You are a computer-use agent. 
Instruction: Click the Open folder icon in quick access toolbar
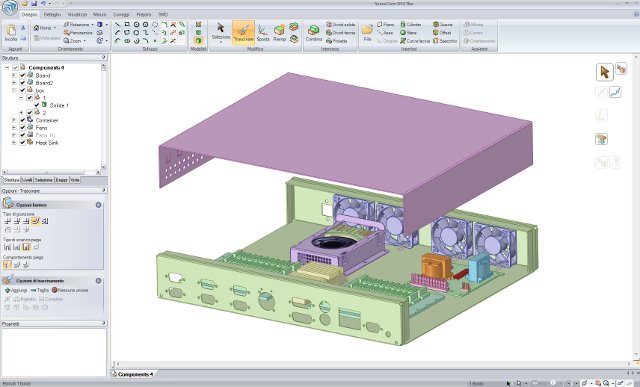coord(25,3)
